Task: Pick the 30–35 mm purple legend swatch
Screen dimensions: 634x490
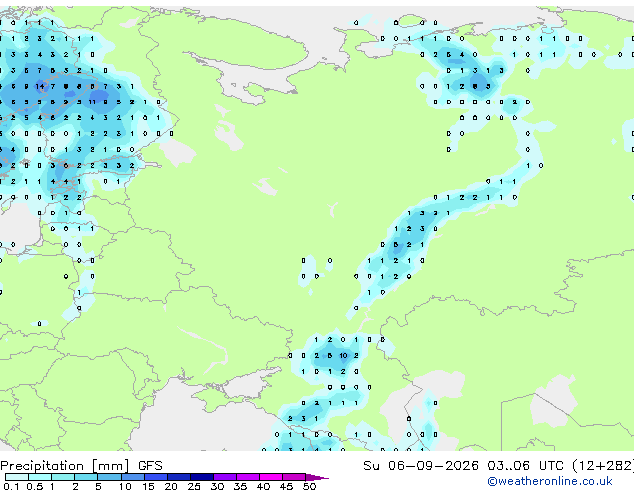Action: [x=225, y=477]
